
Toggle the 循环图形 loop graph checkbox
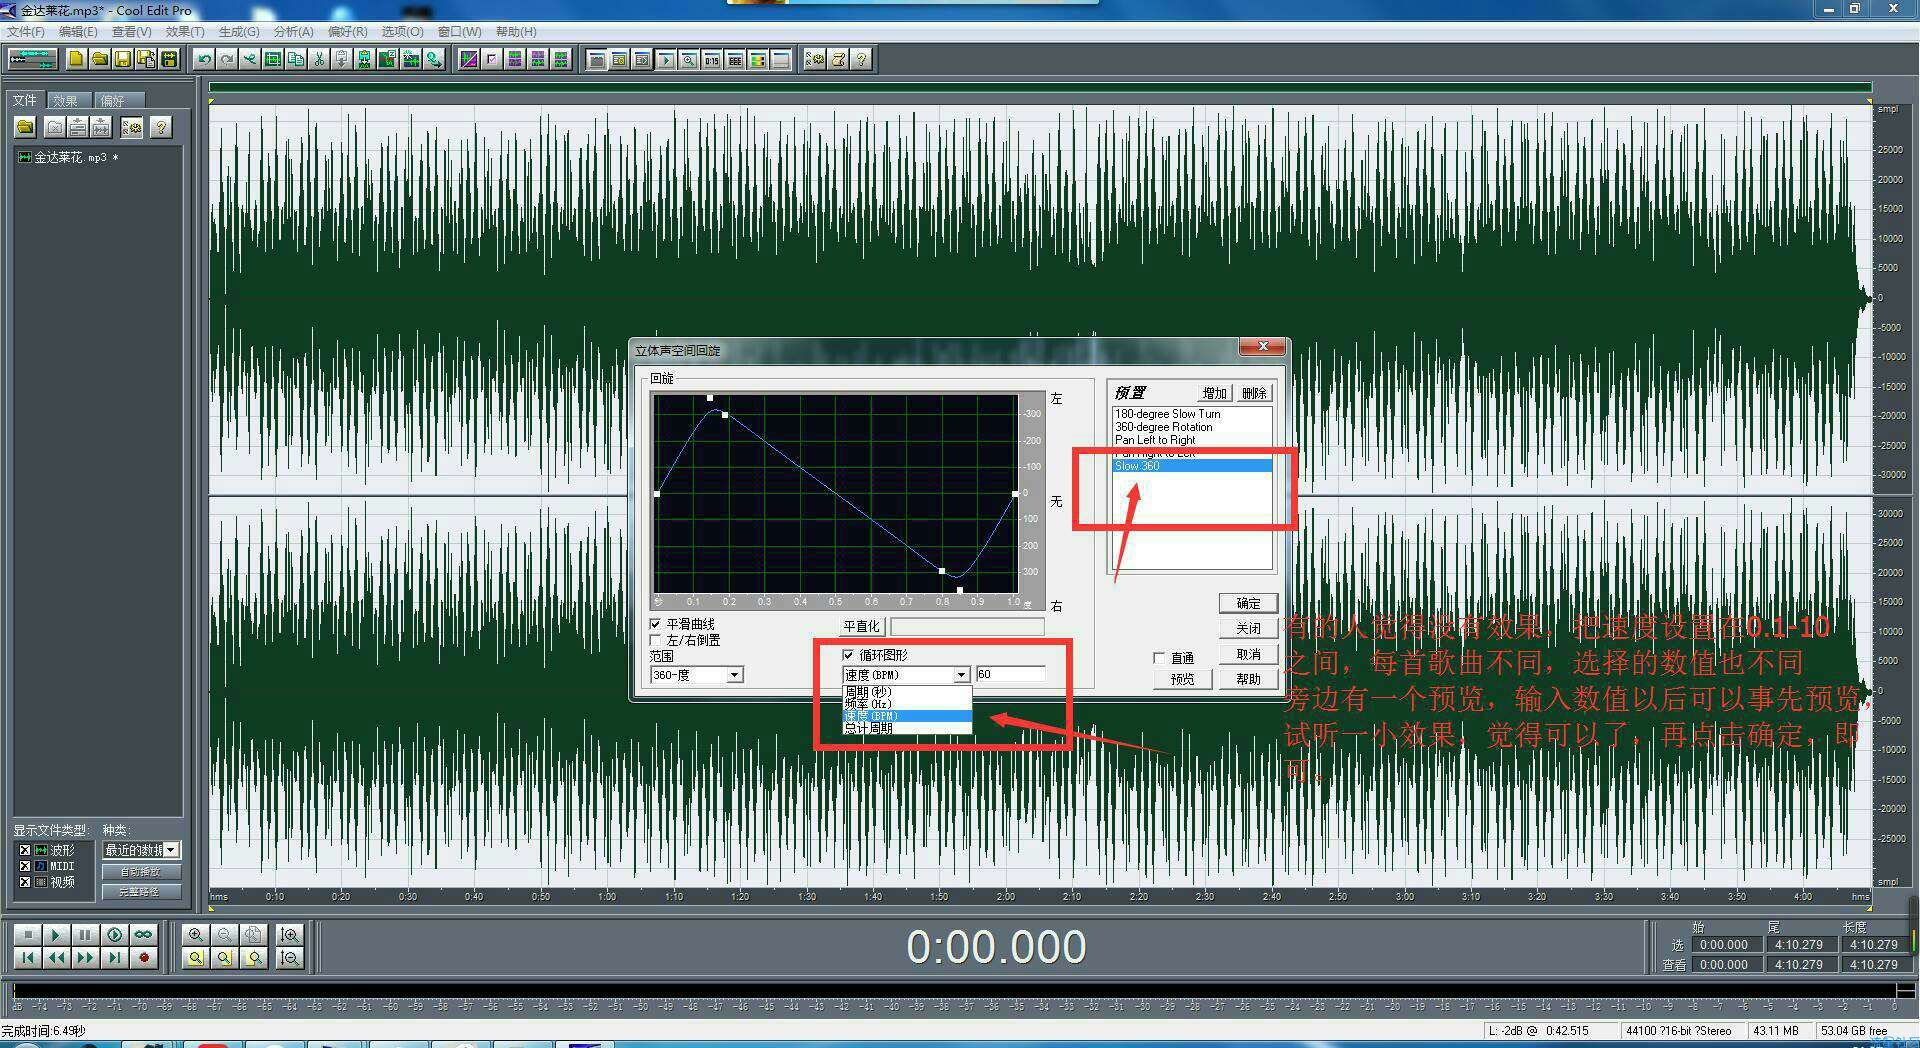coord(849,655)
